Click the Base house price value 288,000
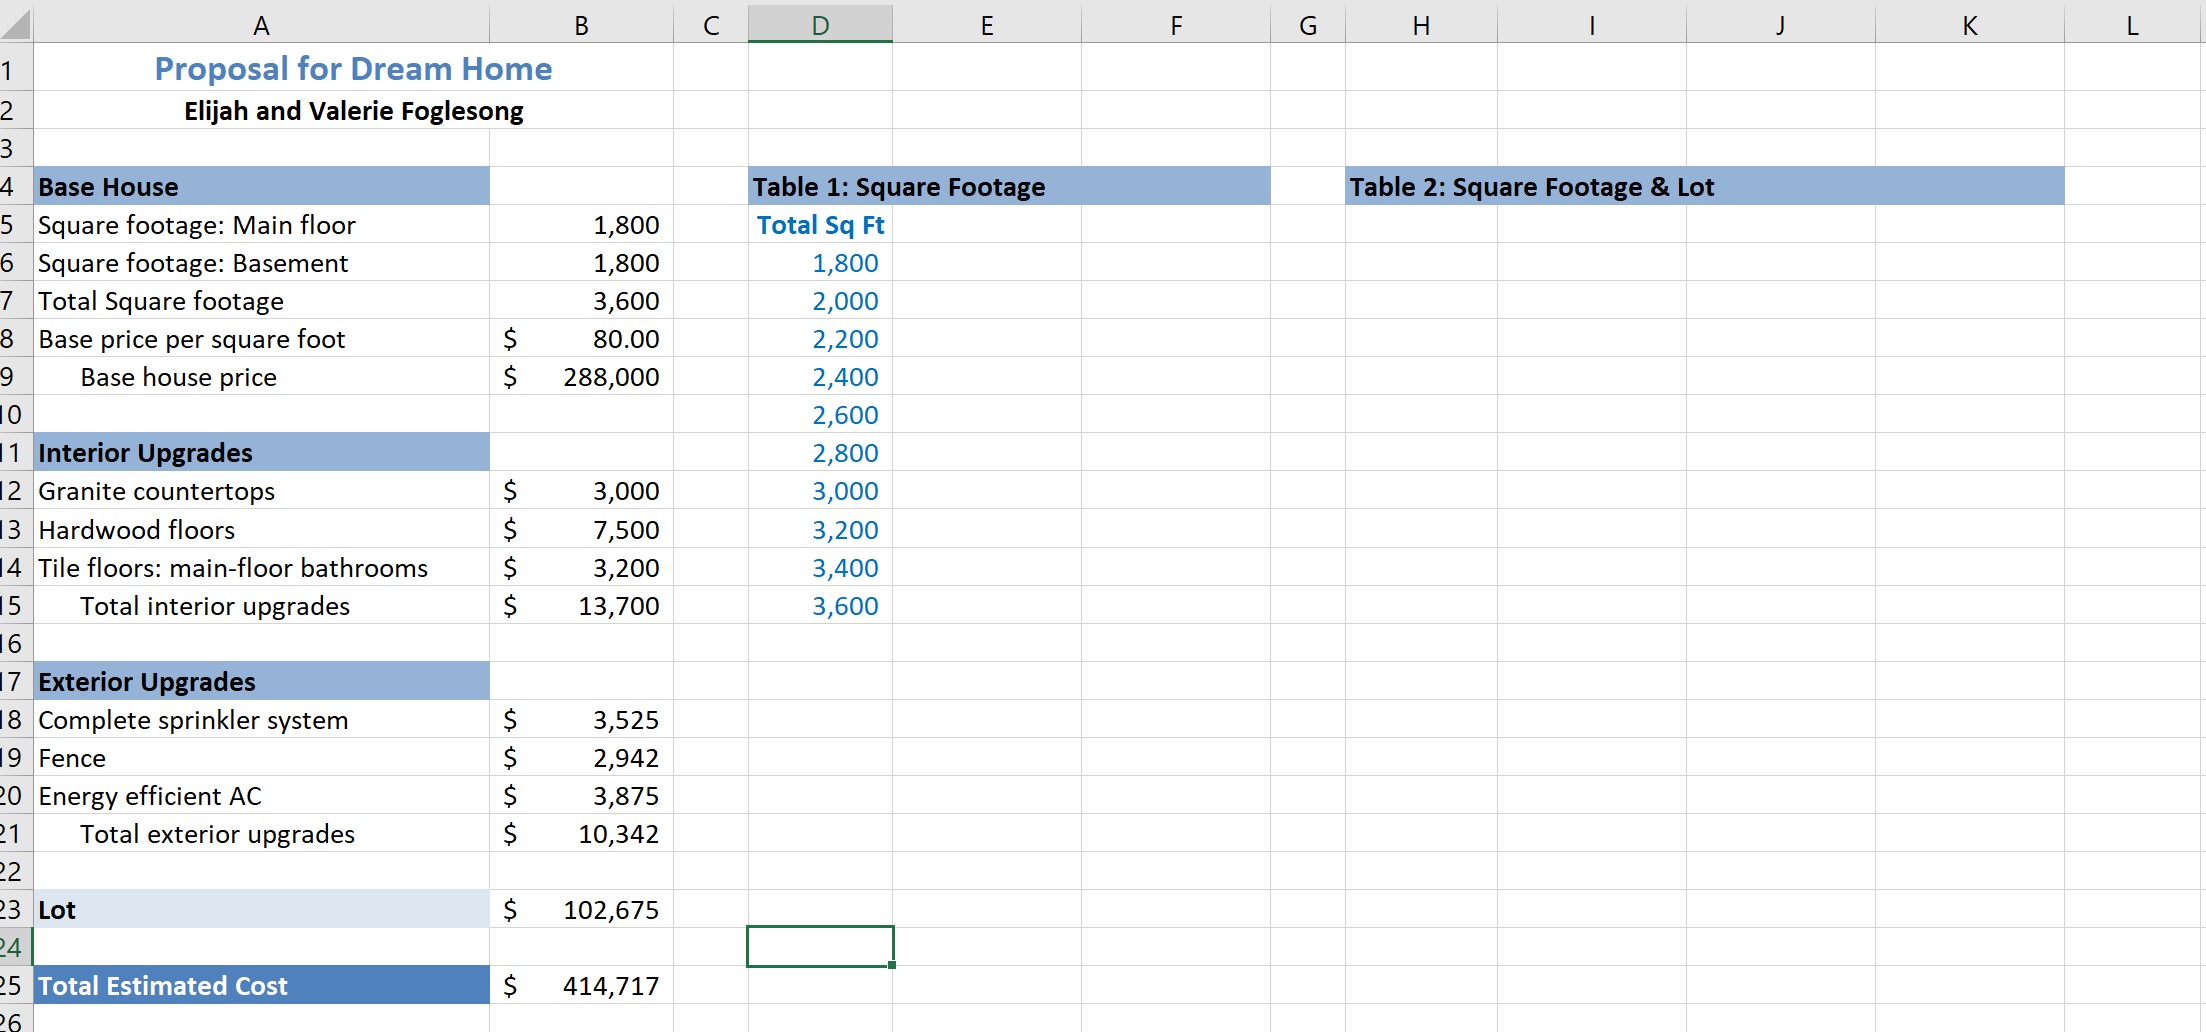 [580, 377]
